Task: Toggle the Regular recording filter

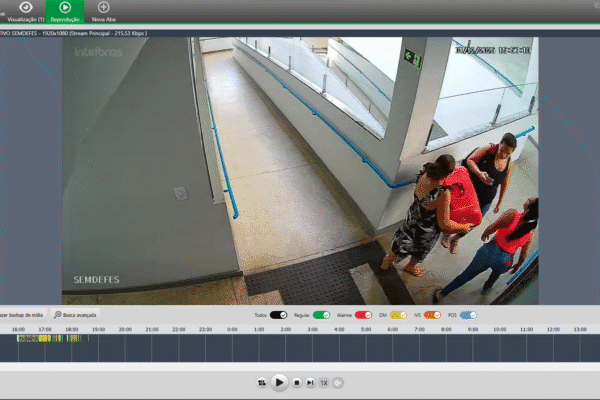Action: click(321, 314)
